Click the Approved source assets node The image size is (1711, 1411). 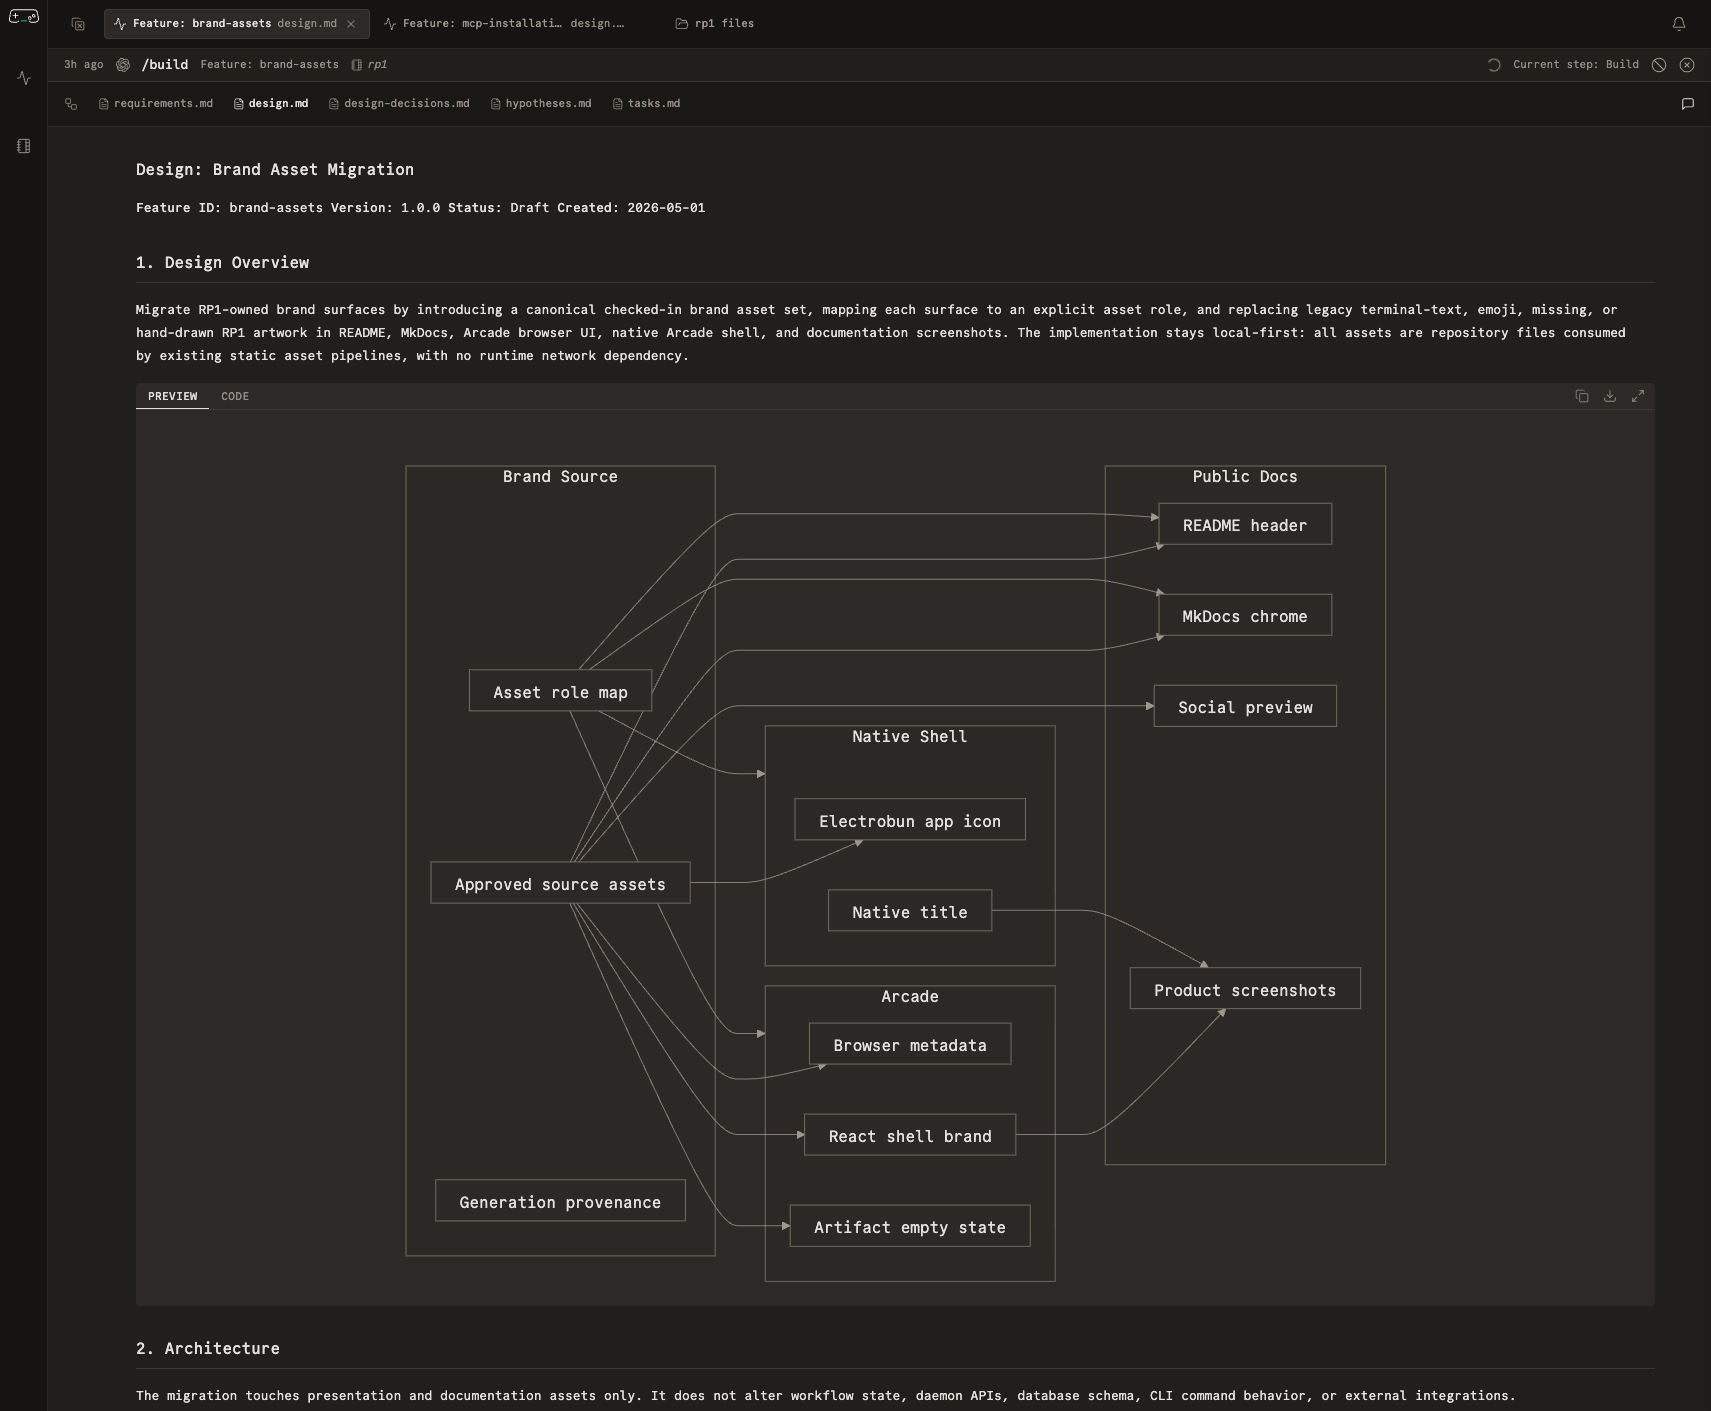tap(560, 884)
